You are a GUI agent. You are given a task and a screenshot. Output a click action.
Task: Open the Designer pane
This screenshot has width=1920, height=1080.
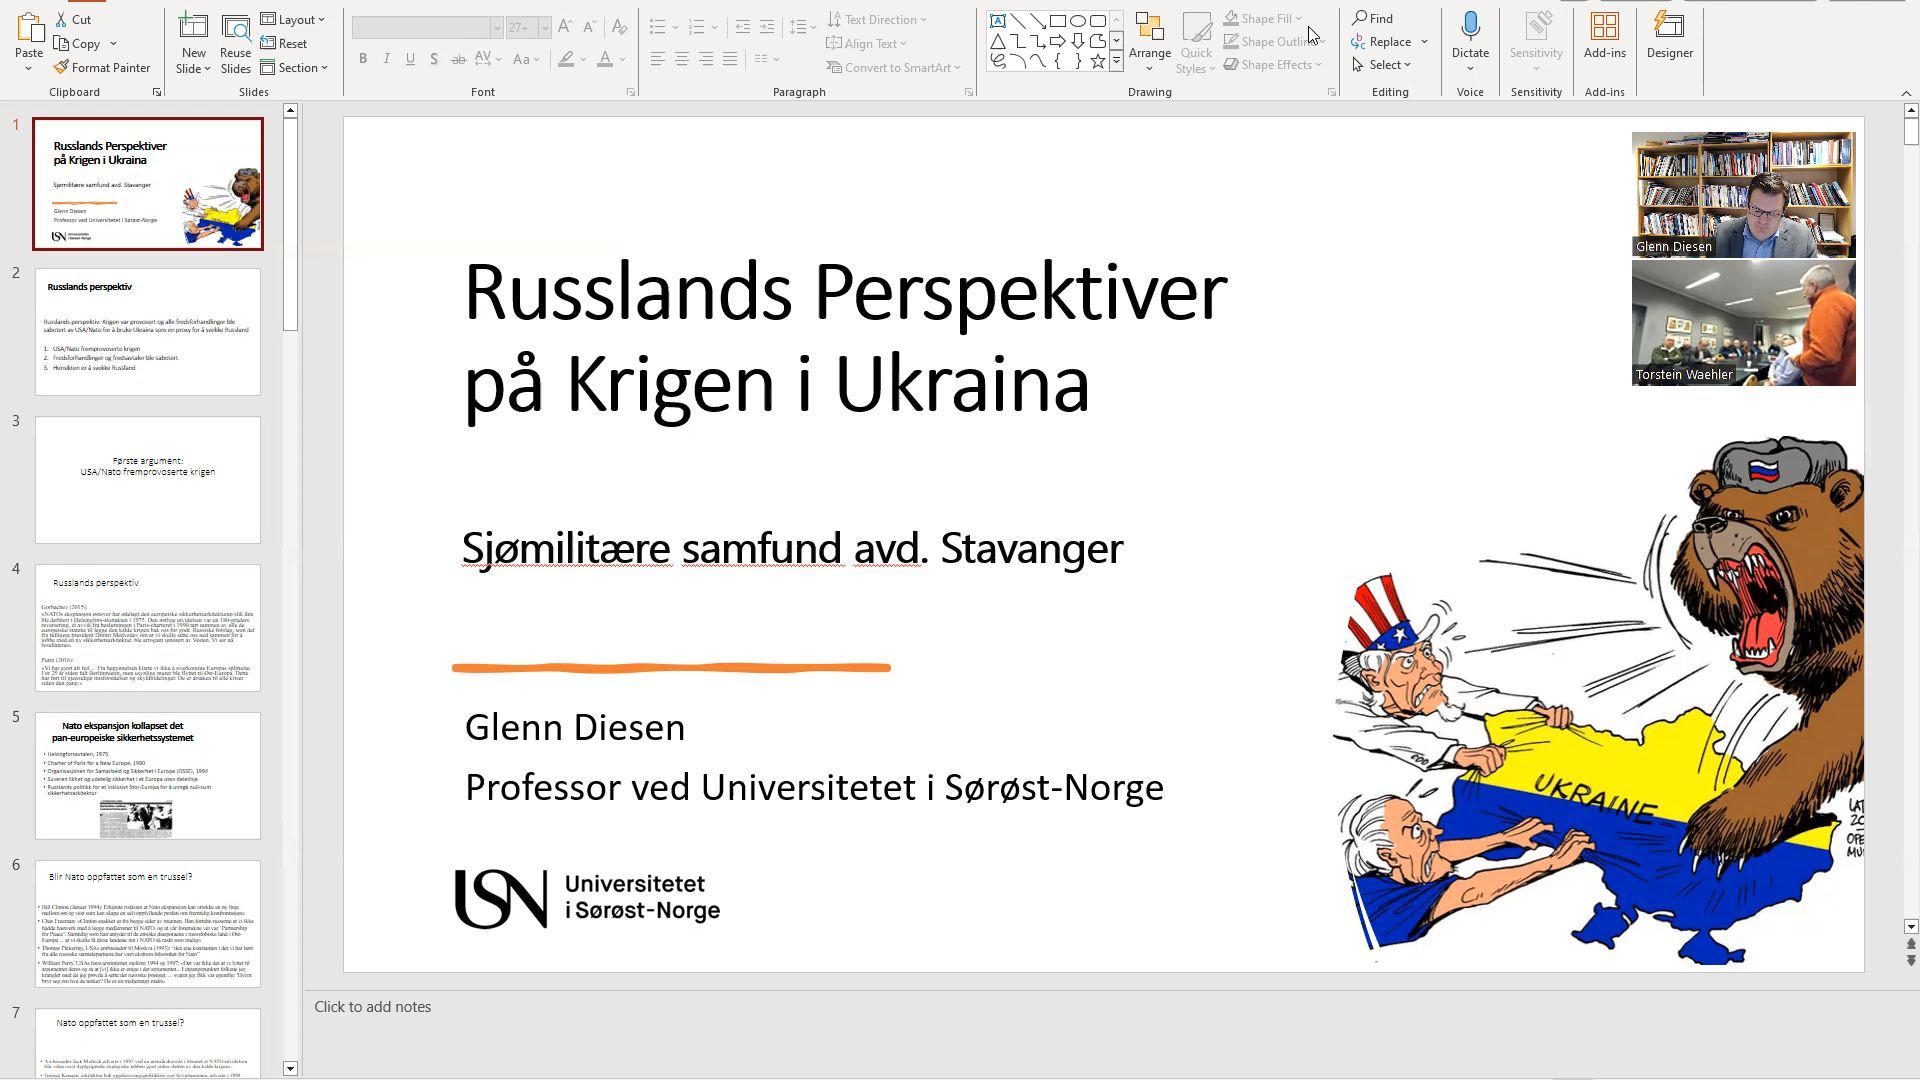tap(1669, 35)
